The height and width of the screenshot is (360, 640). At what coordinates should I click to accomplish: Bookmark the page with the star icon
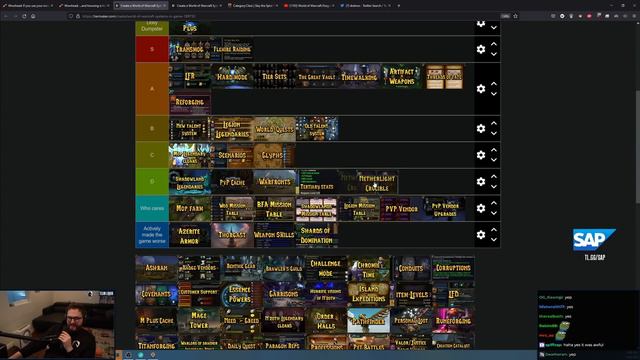tap(516, 16)
